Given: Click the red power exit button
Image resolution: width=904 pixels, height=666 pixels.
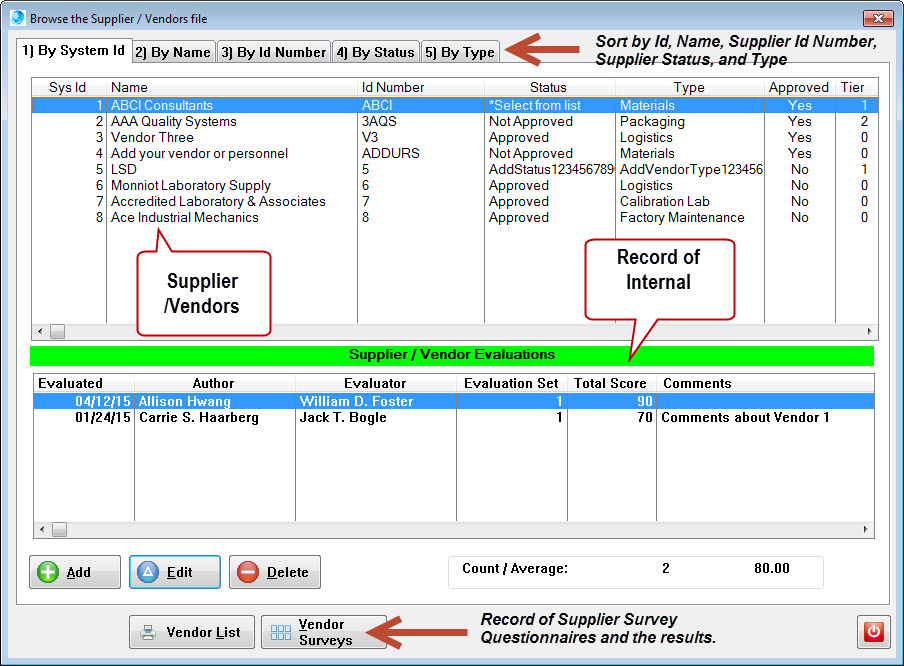Looking at the screenshot, I should pyautogui.click(x=873, y=632).
